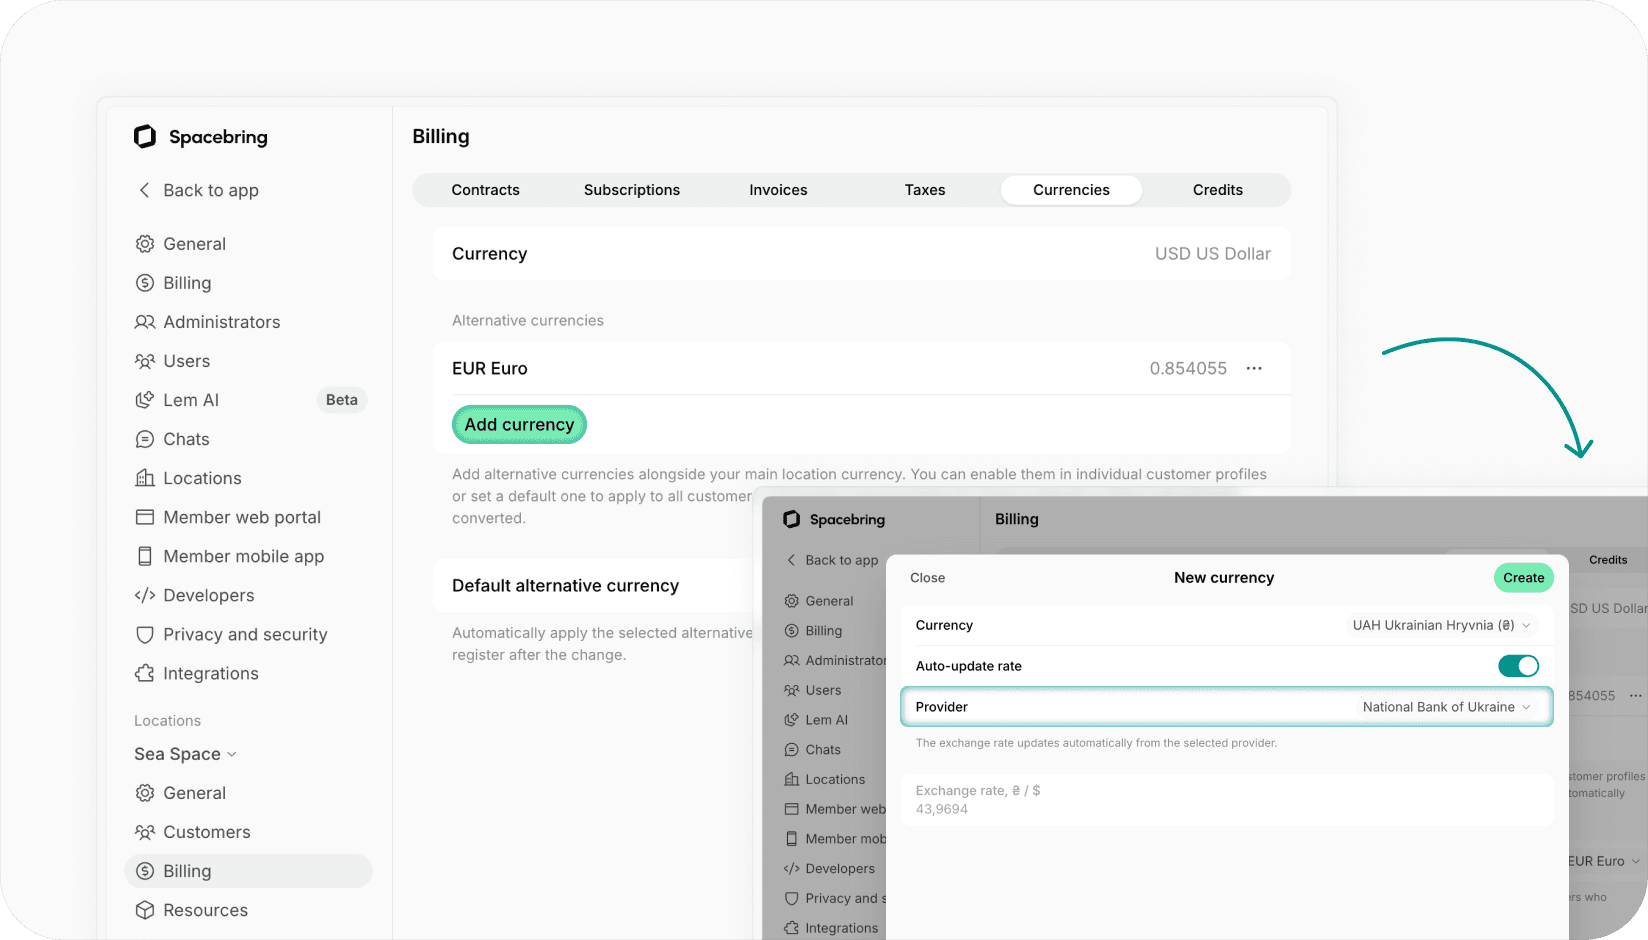Open Privacy and security shield icon
This screenshot has height=940, width=1648.
click(x=145, y=634)
